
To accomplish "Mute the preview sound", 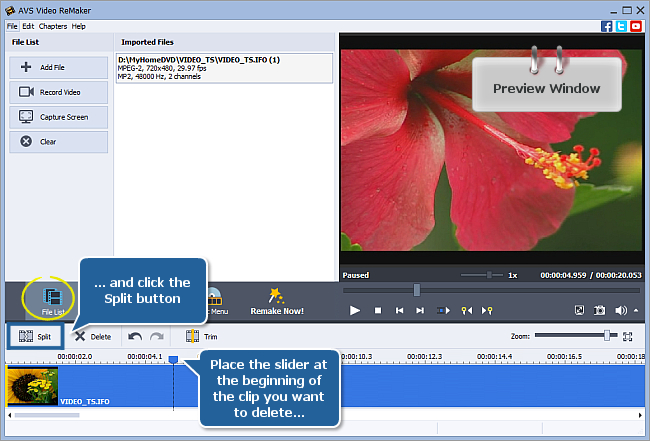I will coord(621,310).
